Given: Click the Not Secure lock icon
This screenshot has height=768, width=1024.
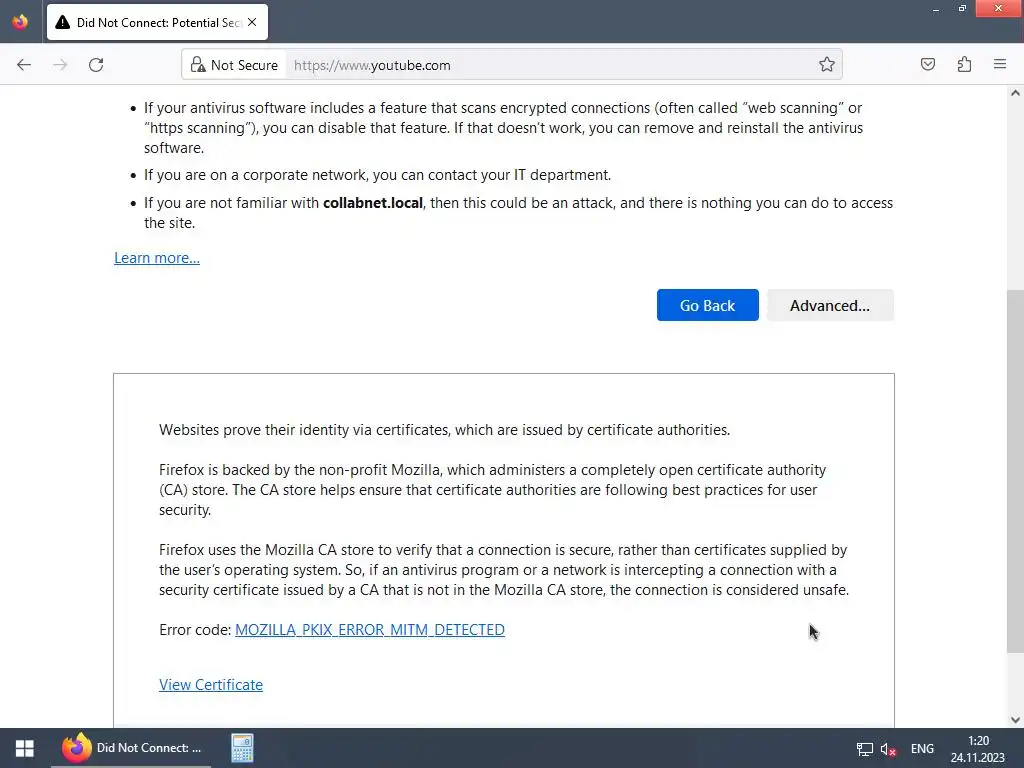Looking at the screenshot, I should (x=197, y=65).
